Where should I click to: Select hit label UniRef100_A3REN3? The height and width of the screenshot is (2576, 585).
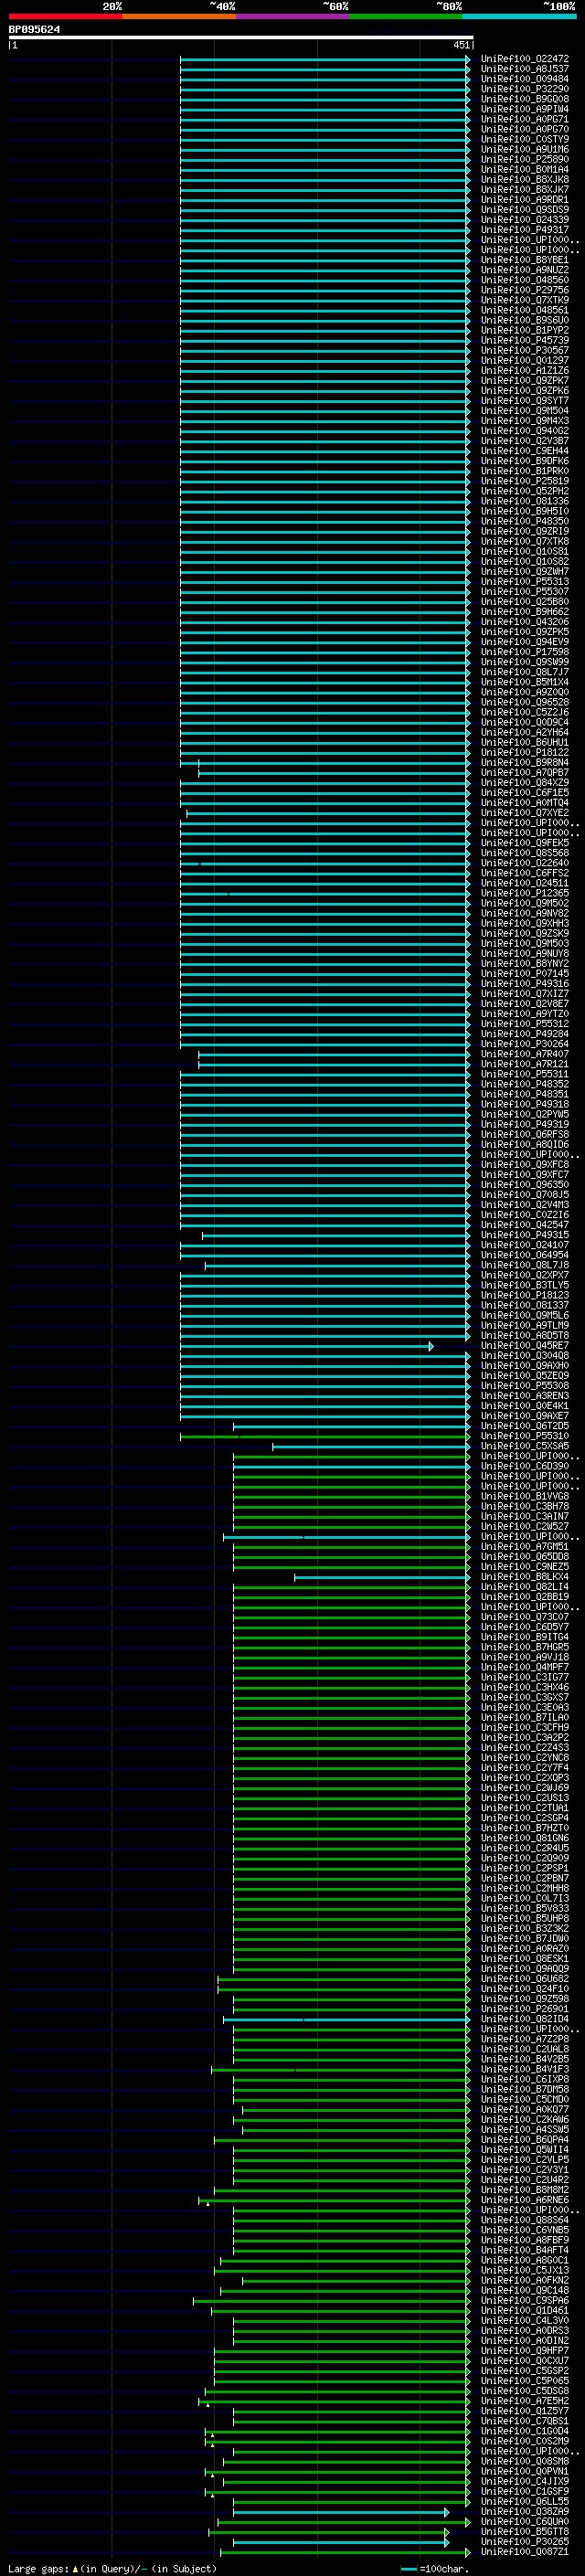525,1396
